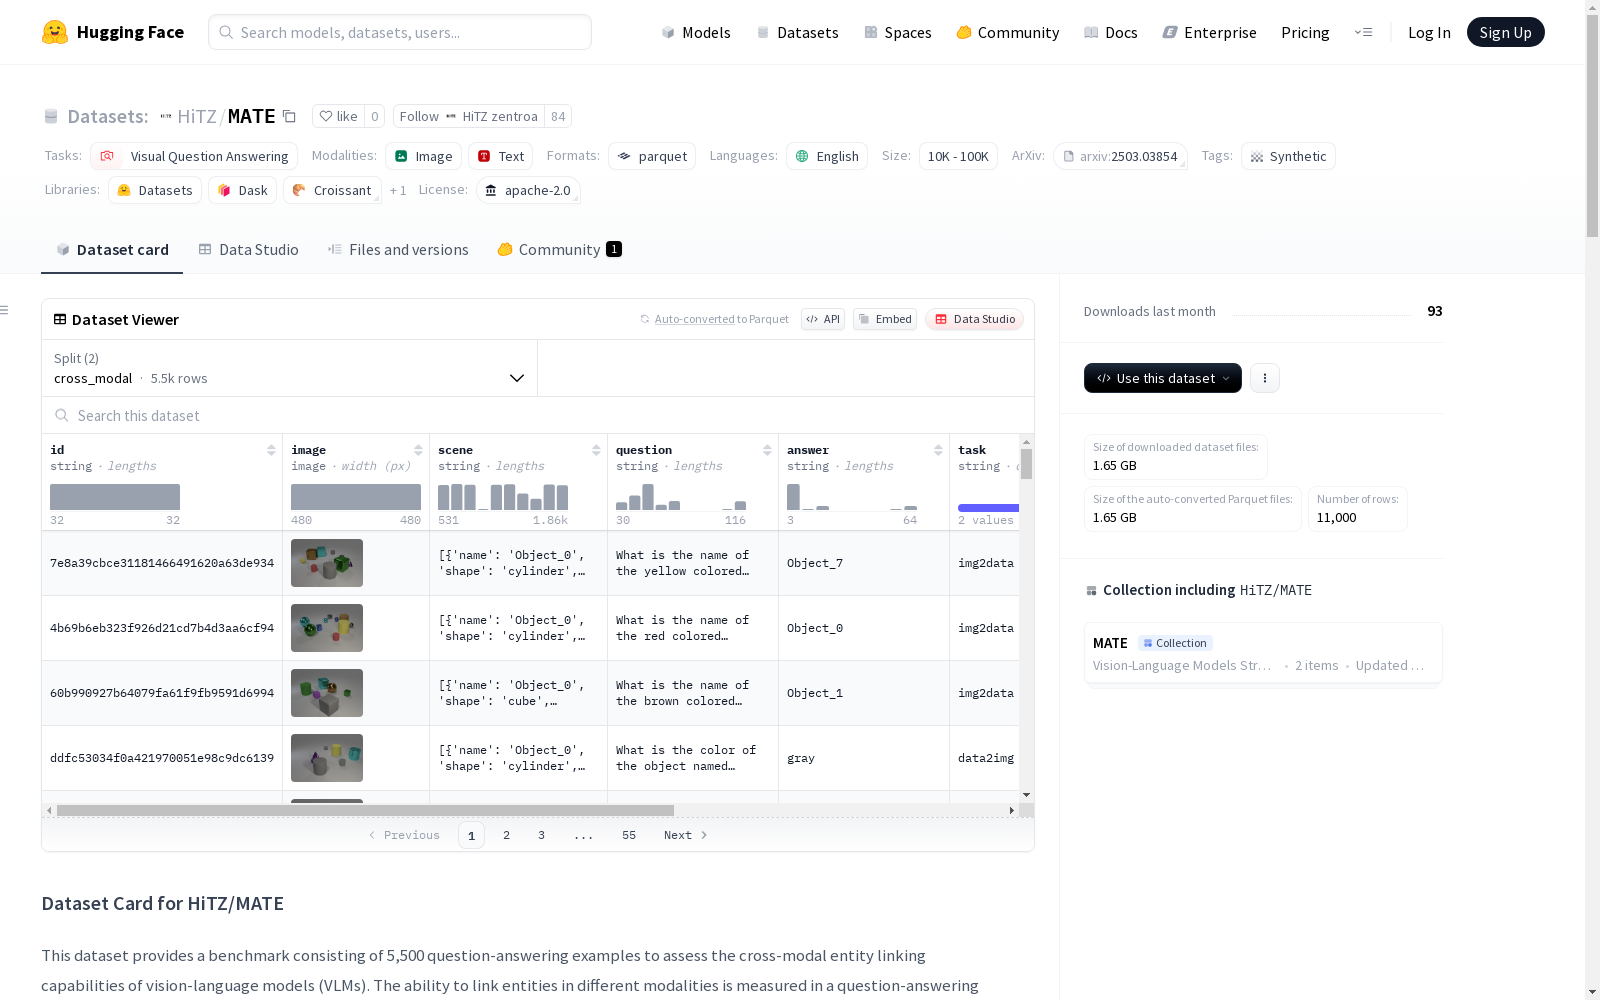Sort the question column using its sort icon
1600x1000 pixels.
(x=767, y=450)
